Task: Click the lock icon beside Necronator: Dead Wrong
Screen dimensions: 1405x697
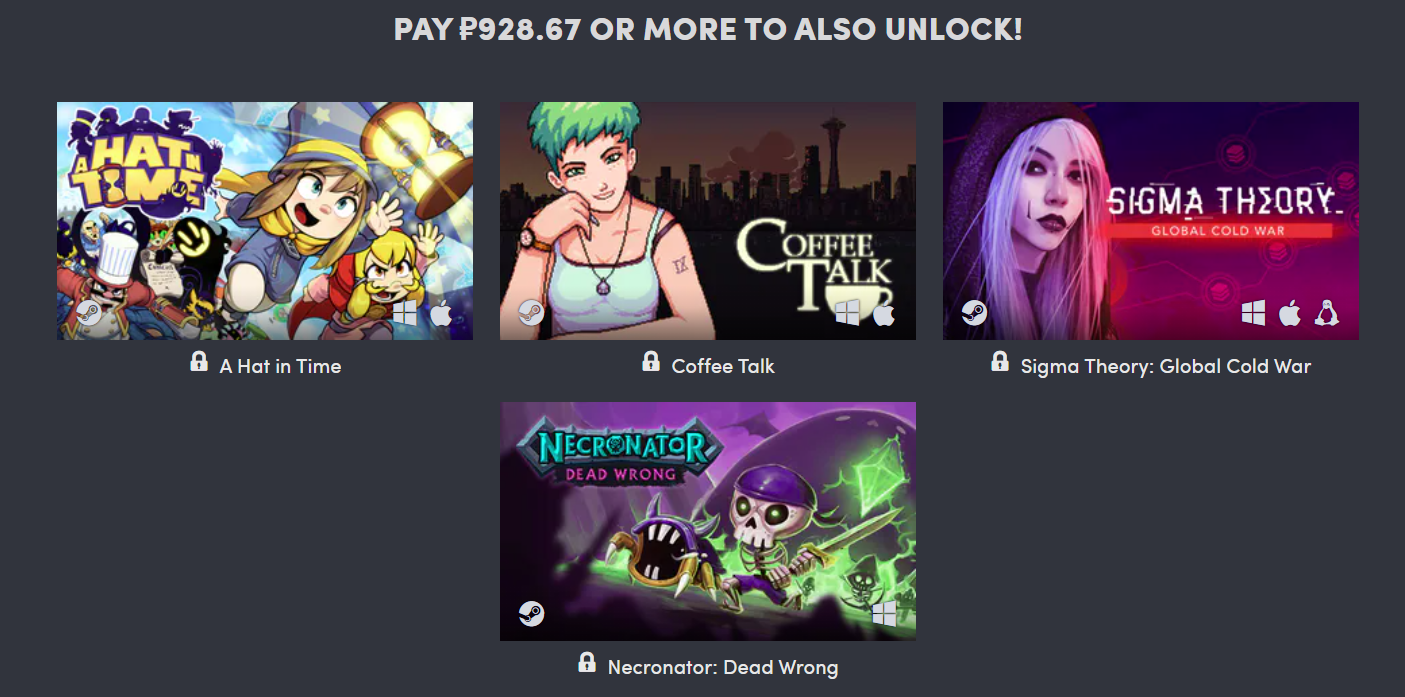Action: (x=587, y=661)
